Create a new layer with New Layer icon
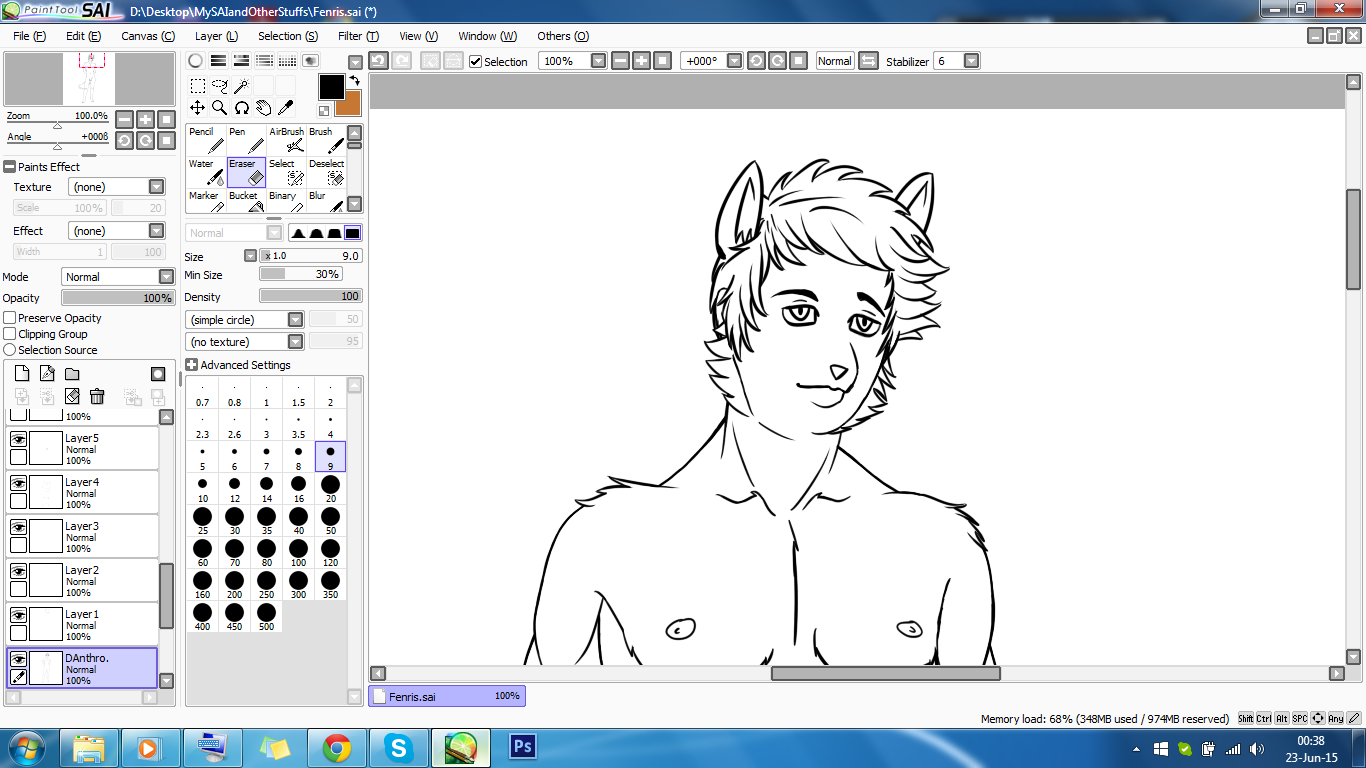Screen dimensions: 1366x768 21,374
